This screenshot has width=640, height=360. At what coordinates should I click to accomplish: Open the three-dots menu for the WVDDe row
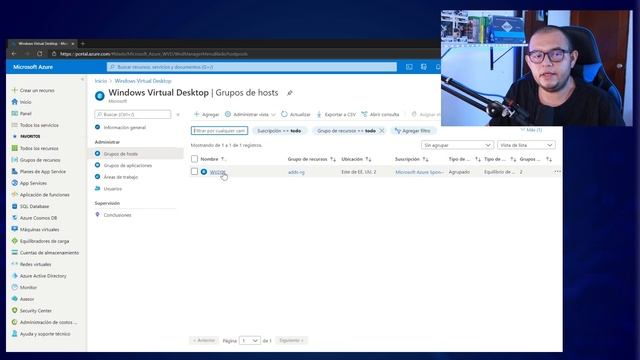click(558, 172)
